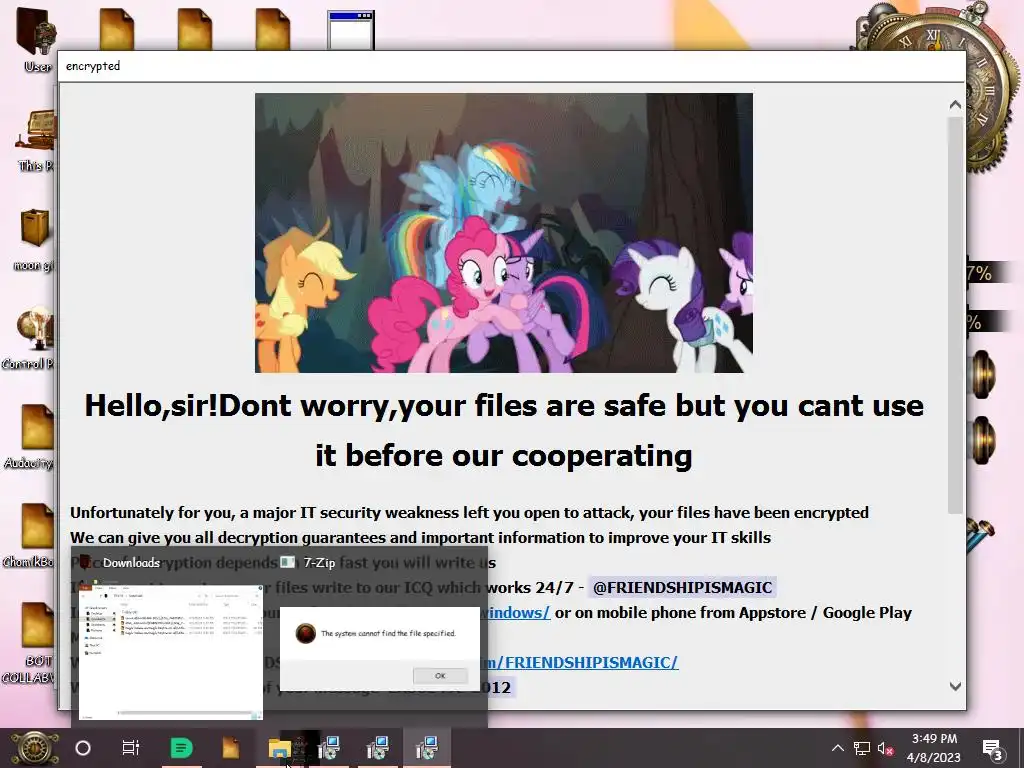This screenshot has height=768, width=1024.
Task: Select the third tan file icon at top of desktop
Action: click(x=272, y=29)
